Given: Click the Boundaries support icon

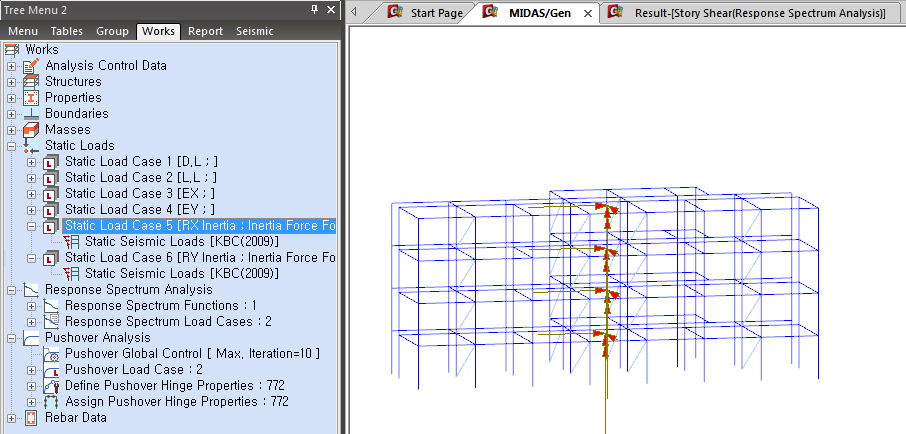Looking at the screenshot, I should pyautogui.click(x=31, y=114).
